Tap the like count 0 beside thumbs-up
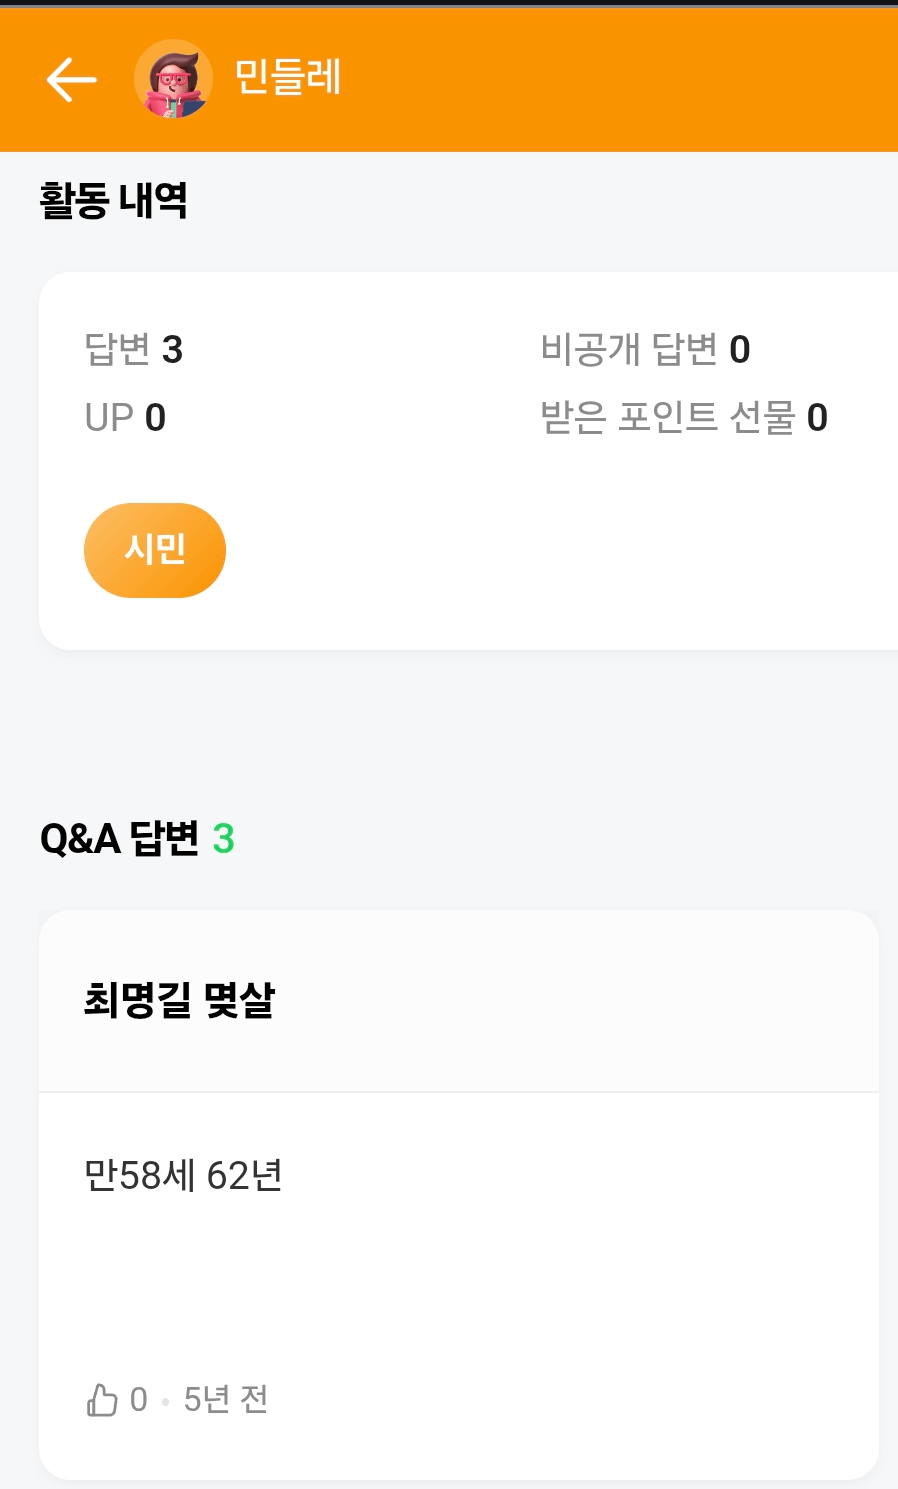The width and height of the screenshot is (898, 1489). 139,1399
